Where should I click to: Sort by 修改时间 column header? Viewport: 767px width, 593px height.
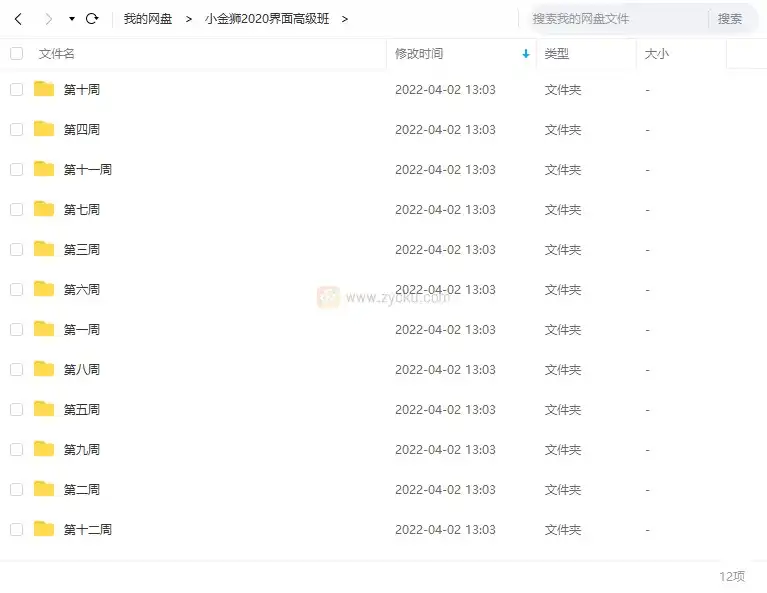click(x=419, y=54)
